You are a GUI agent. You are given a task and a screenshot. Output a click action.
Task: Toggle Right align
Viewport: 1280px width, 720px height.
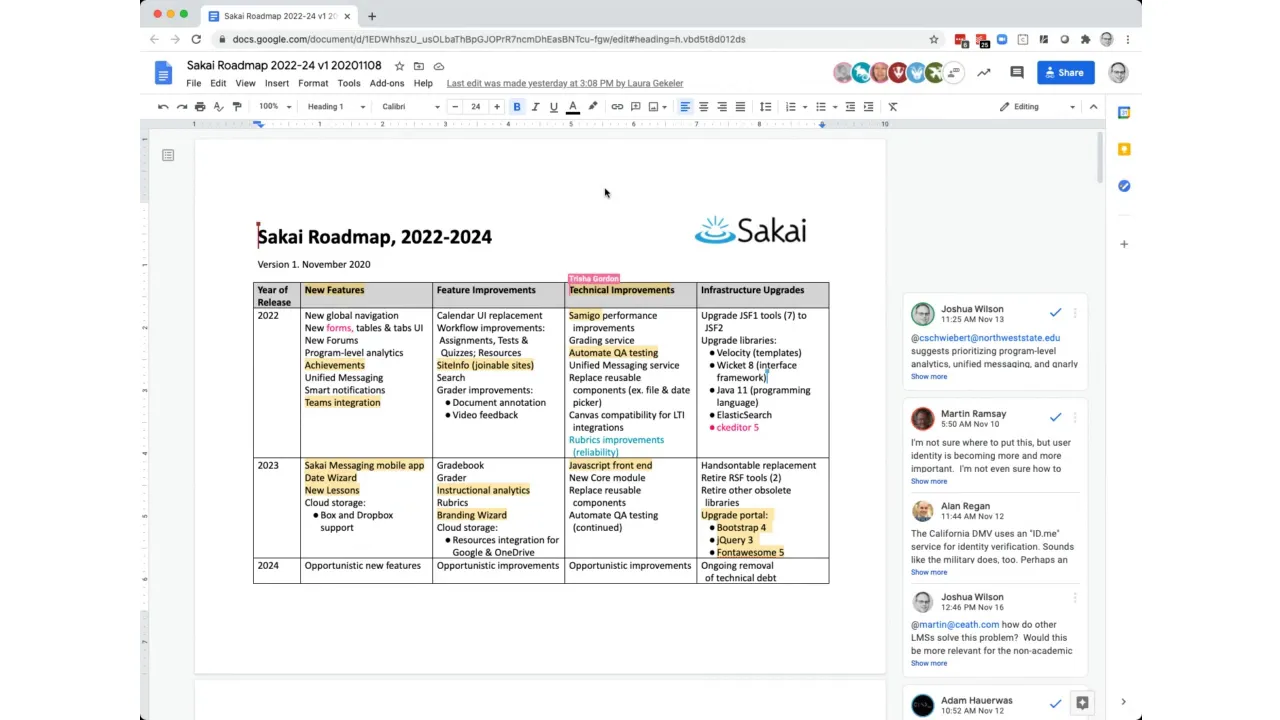pos(721,106)
